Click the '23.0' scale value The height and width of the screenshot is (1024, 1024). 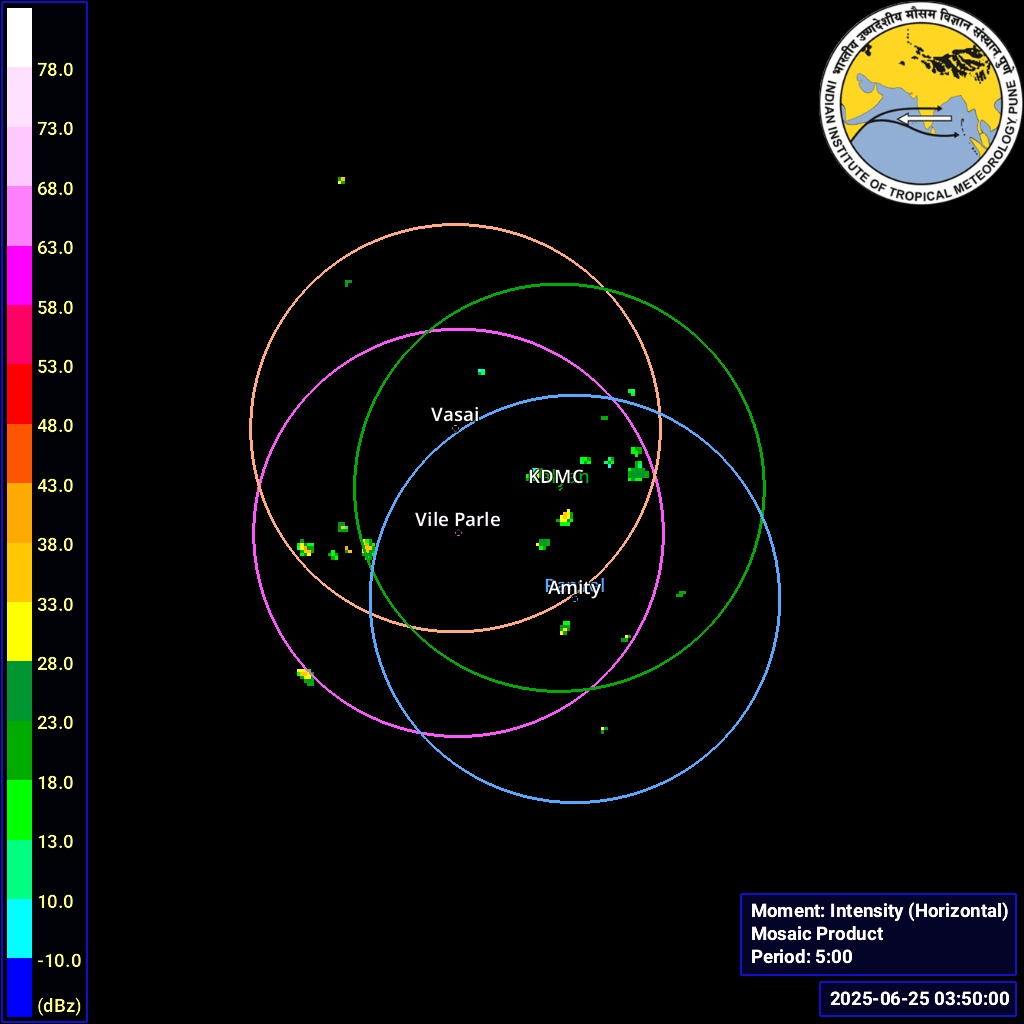(x=55, y=722)
